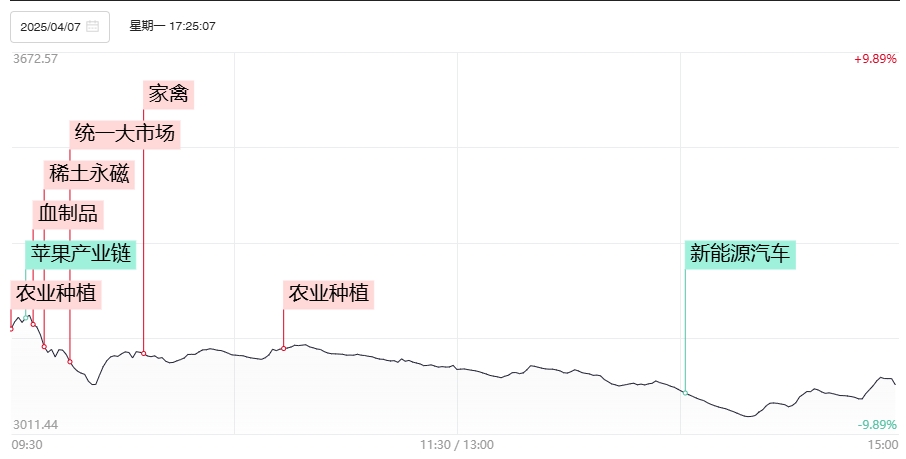Click the marker dot for 稀土永磁 line
The width and height of the screenshot is (906, 459).
(x=44, y=346)
